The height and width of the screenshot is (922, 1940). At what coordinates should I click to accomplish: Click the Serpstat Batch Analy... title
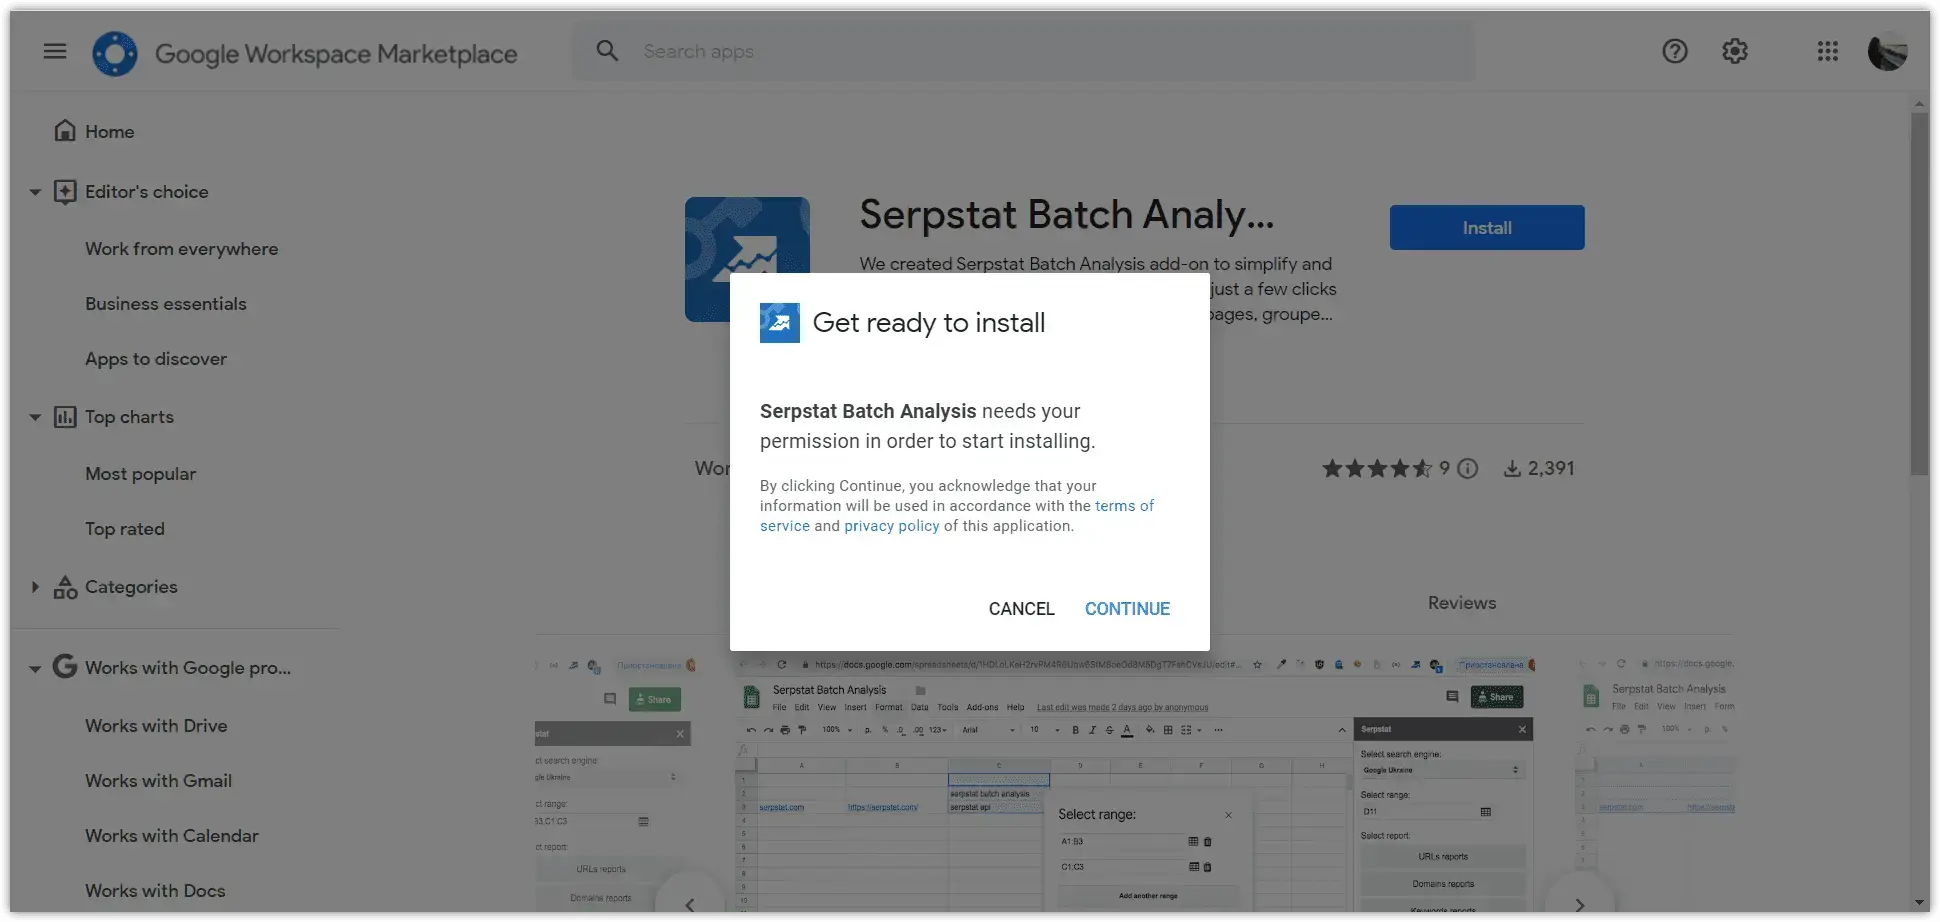pos(1067,214)
